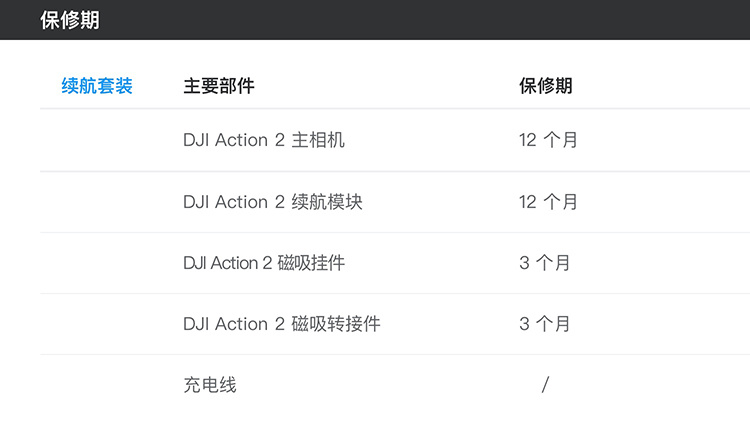The image size is (750, 438).
Task: Choose the DJI Action 2 磁吸转接件 entry
Action: (282, 324)
